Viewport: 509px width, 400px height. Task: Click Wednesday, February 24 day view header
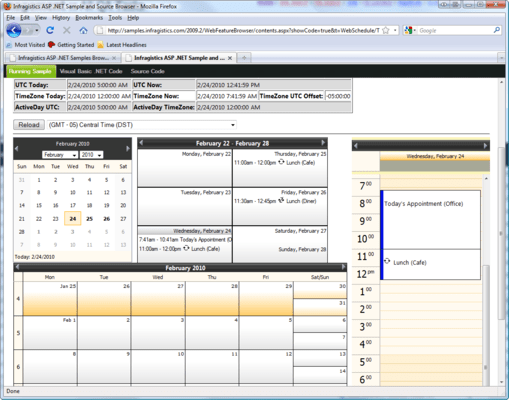(435, 156)
